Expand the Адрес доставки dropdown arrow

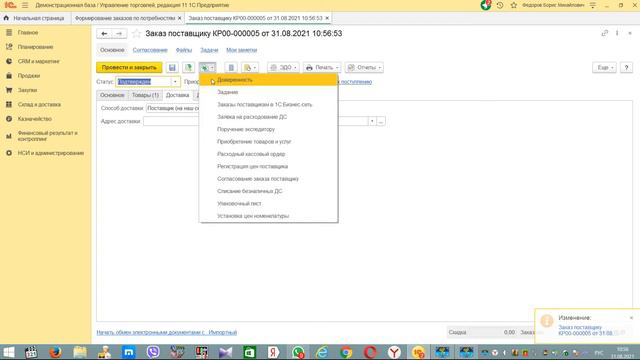(372, 121)
